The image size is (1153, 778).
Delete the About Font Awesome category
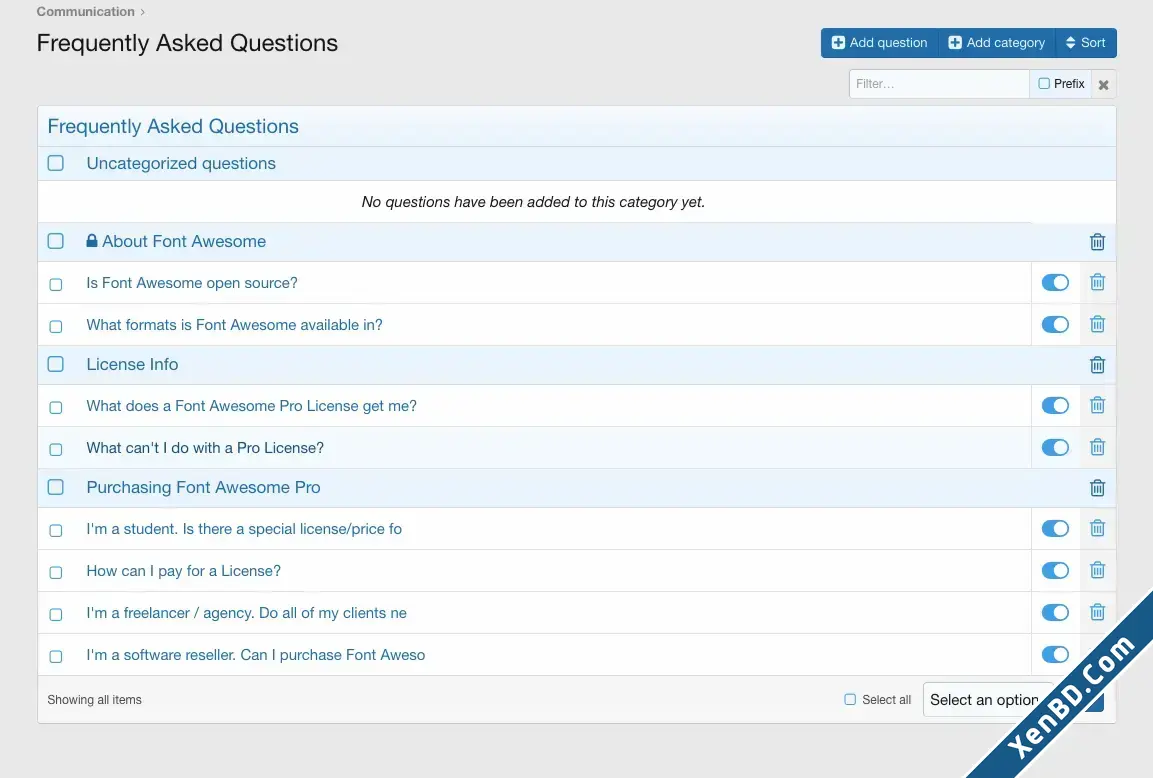(1097, 242)
